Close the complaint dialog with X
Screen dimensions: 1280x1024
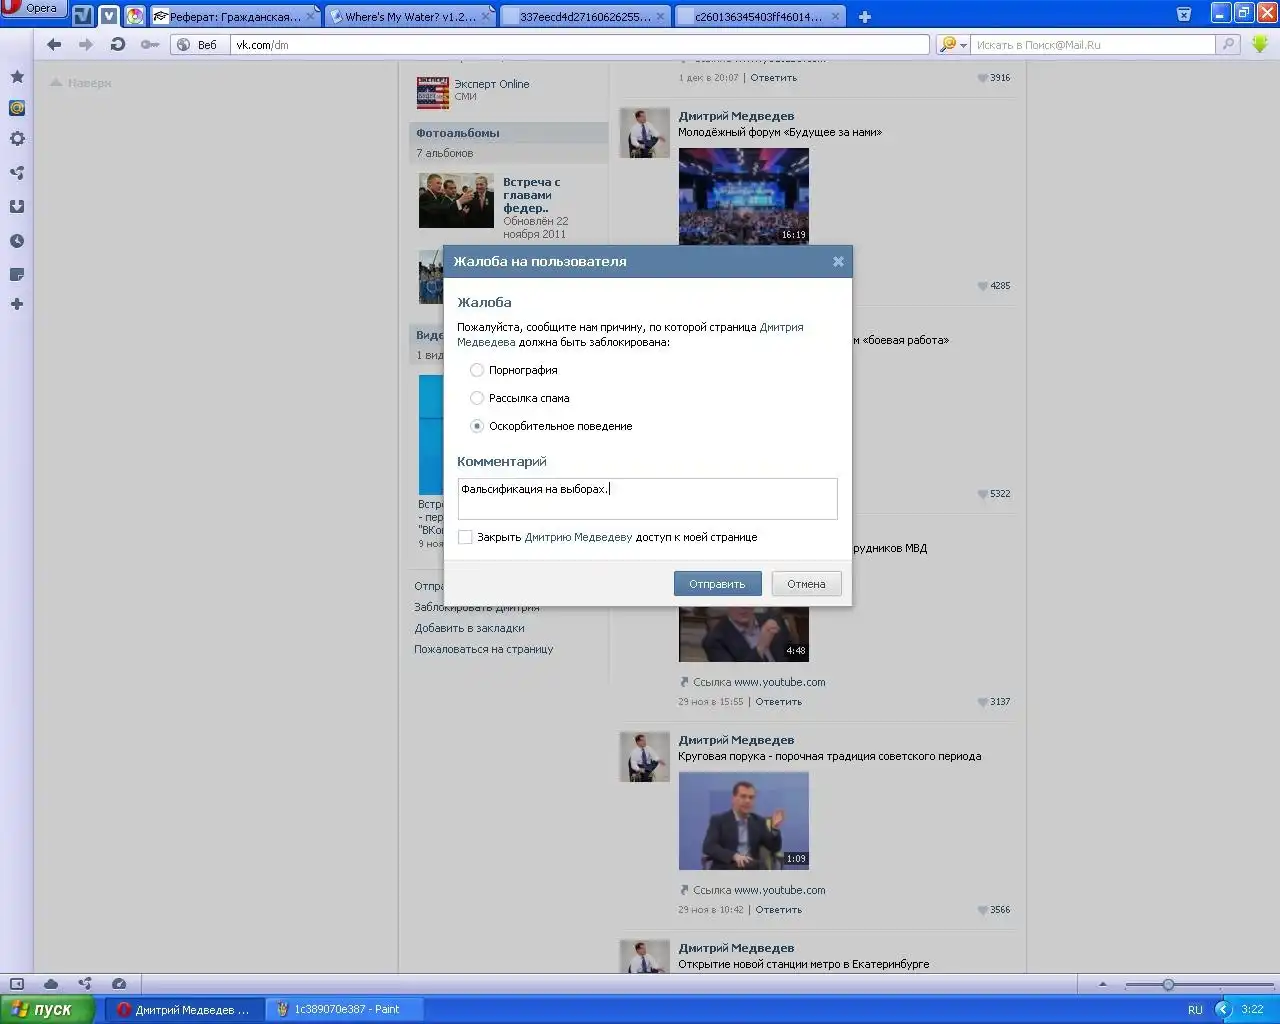click(838, 262)
